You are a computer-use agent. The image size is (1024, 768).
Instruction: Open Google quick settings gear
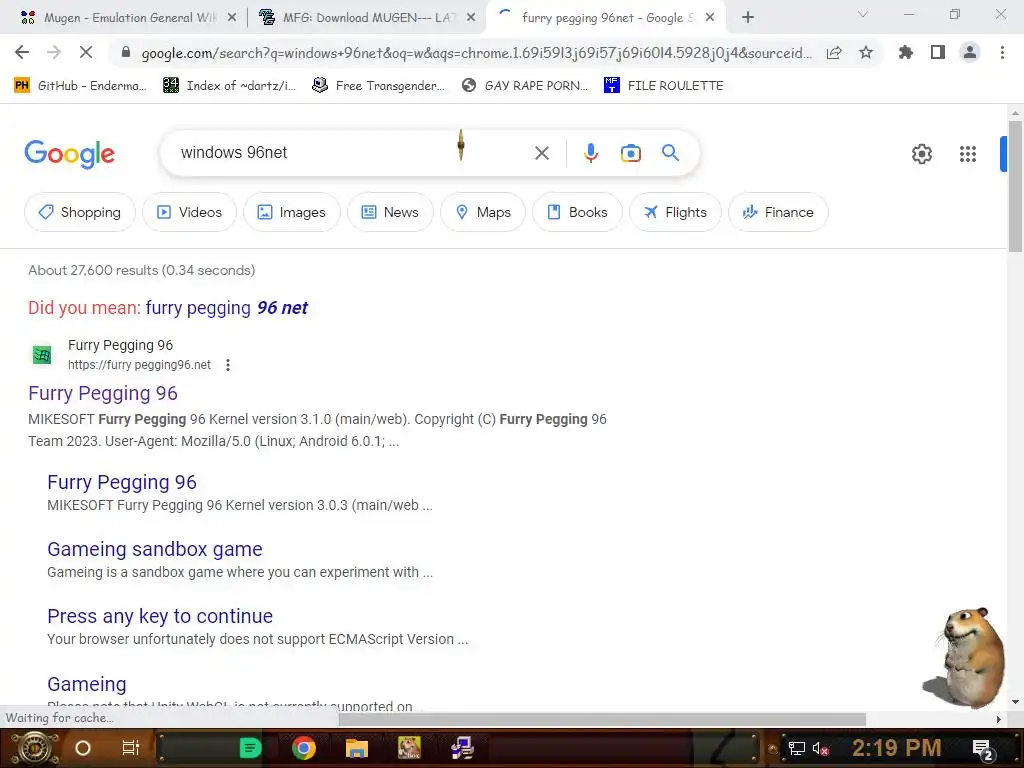(921, 154)
